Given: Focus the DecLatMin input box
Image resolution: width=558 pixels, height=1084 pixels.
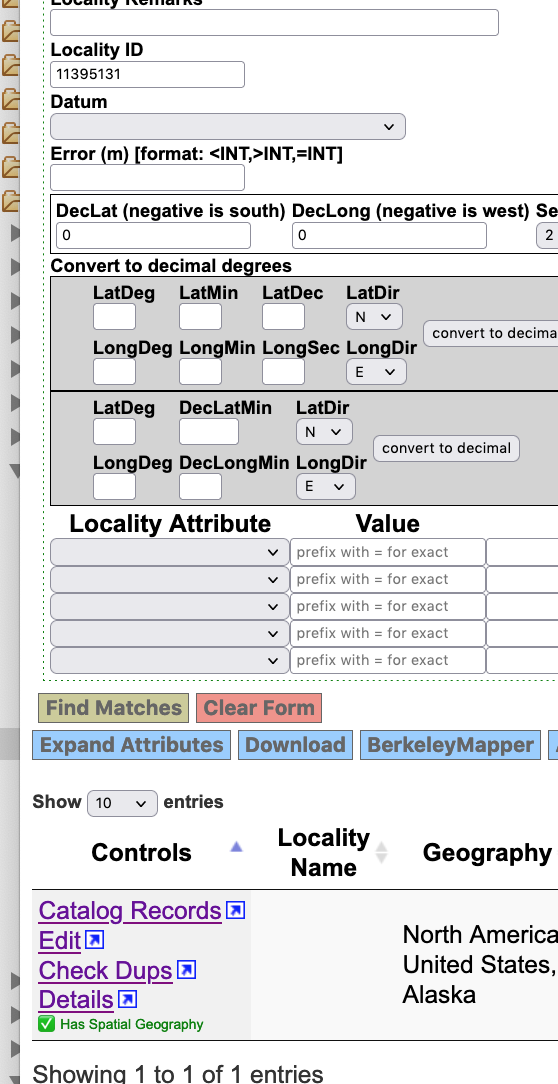Looking at the screenshot, I should point(209,431).
